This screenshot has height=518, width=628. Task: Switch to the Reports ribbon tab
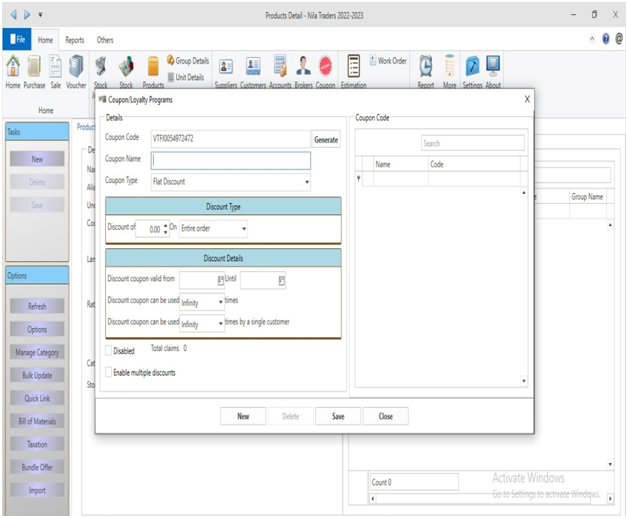[x=74, y=40]
